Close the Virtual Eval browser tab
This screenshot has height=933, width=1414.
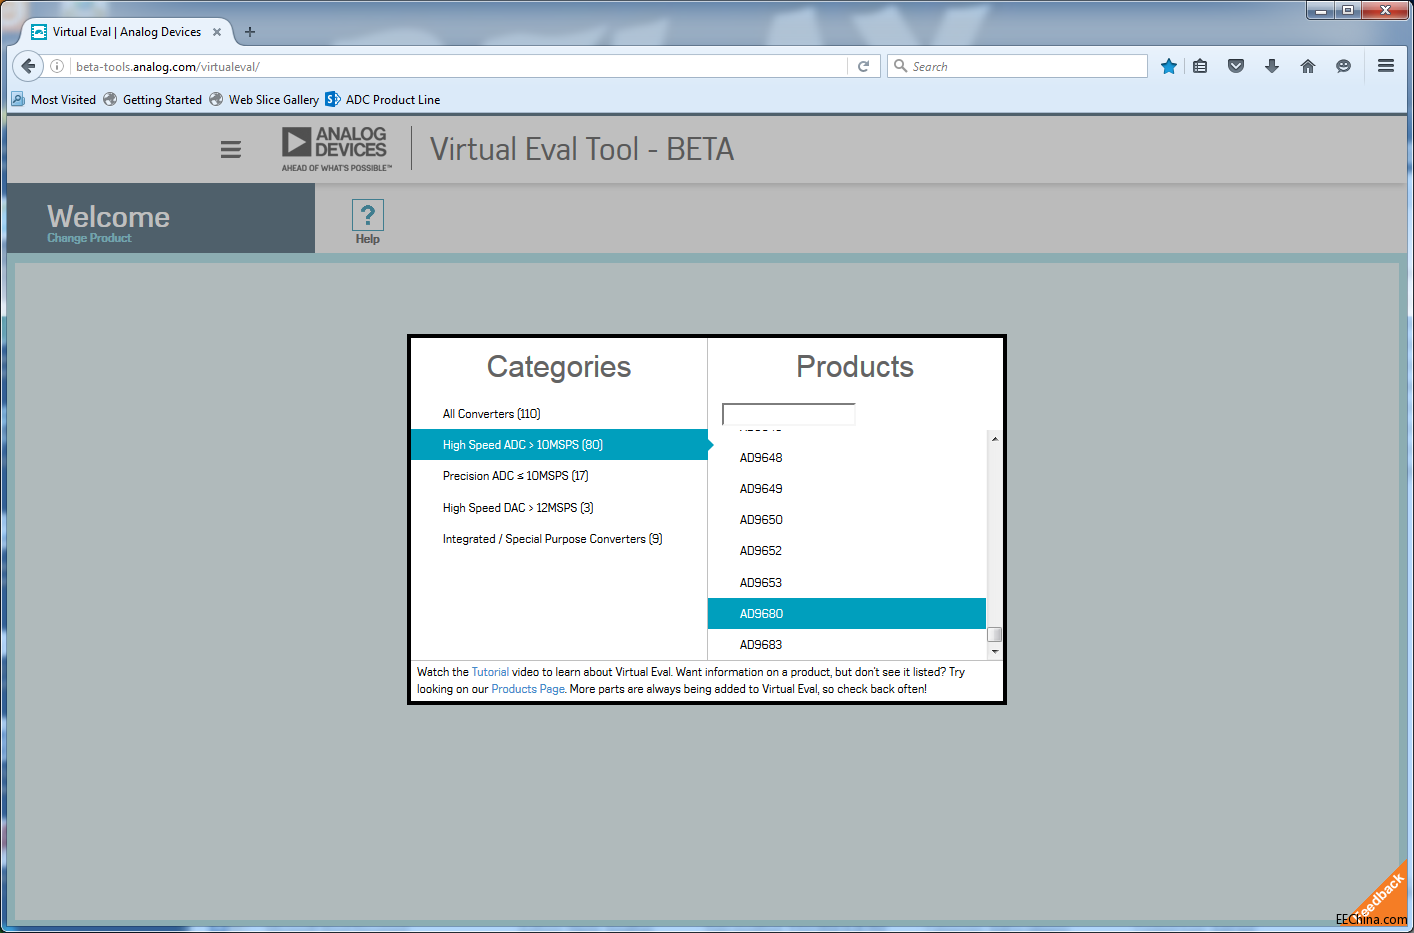tap(217, 32)
